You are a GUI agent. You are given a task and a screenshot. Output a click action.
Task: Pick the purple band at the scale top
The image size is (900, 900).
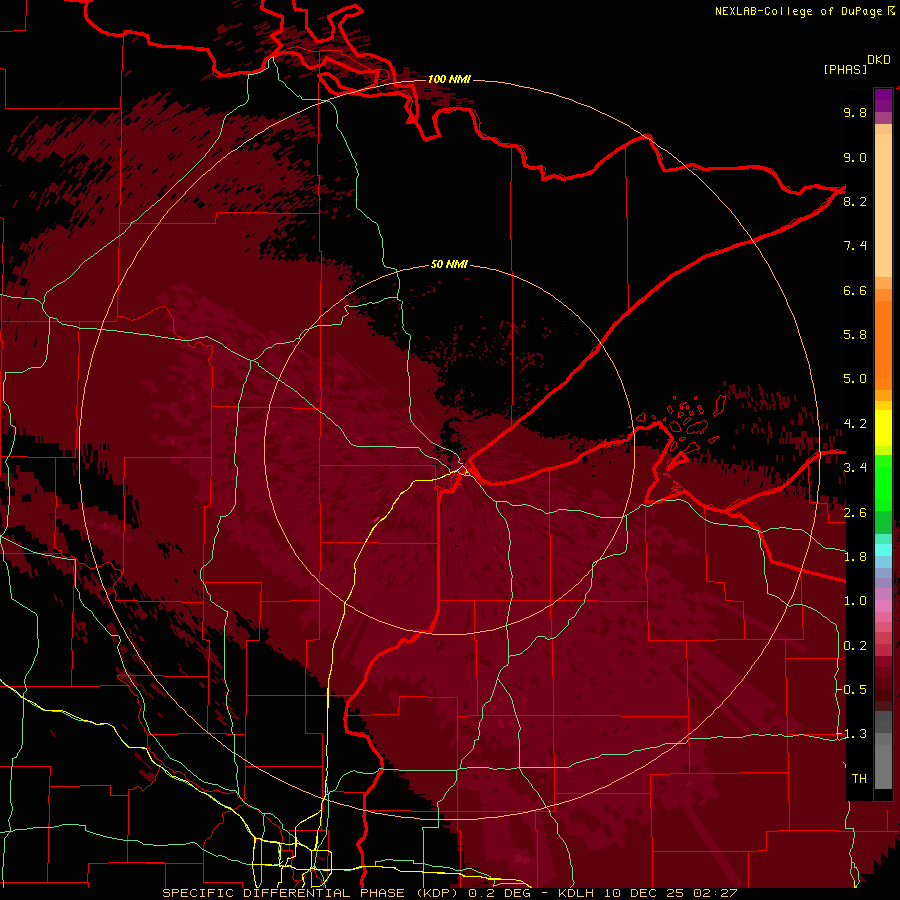(883, 100)
